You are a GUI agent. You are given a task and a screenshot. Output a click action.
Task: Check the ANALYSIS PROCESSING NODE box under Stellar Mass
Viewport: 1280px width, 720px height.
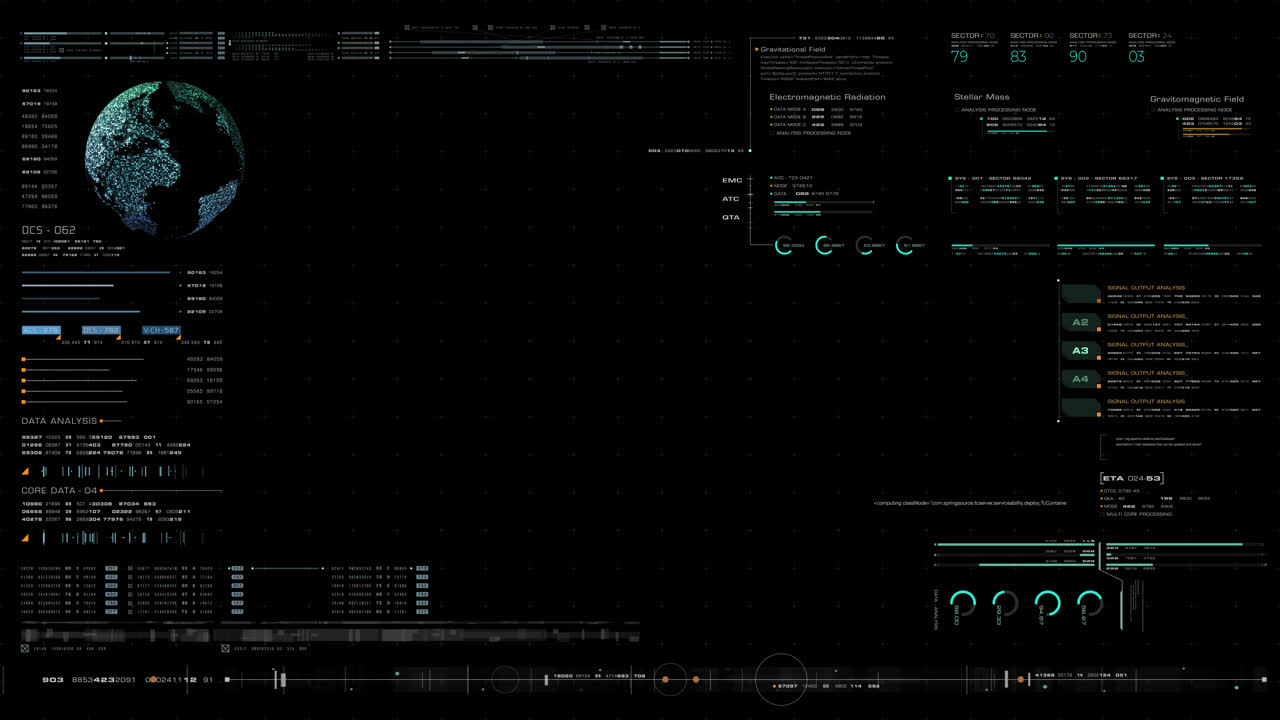point(957,110)
